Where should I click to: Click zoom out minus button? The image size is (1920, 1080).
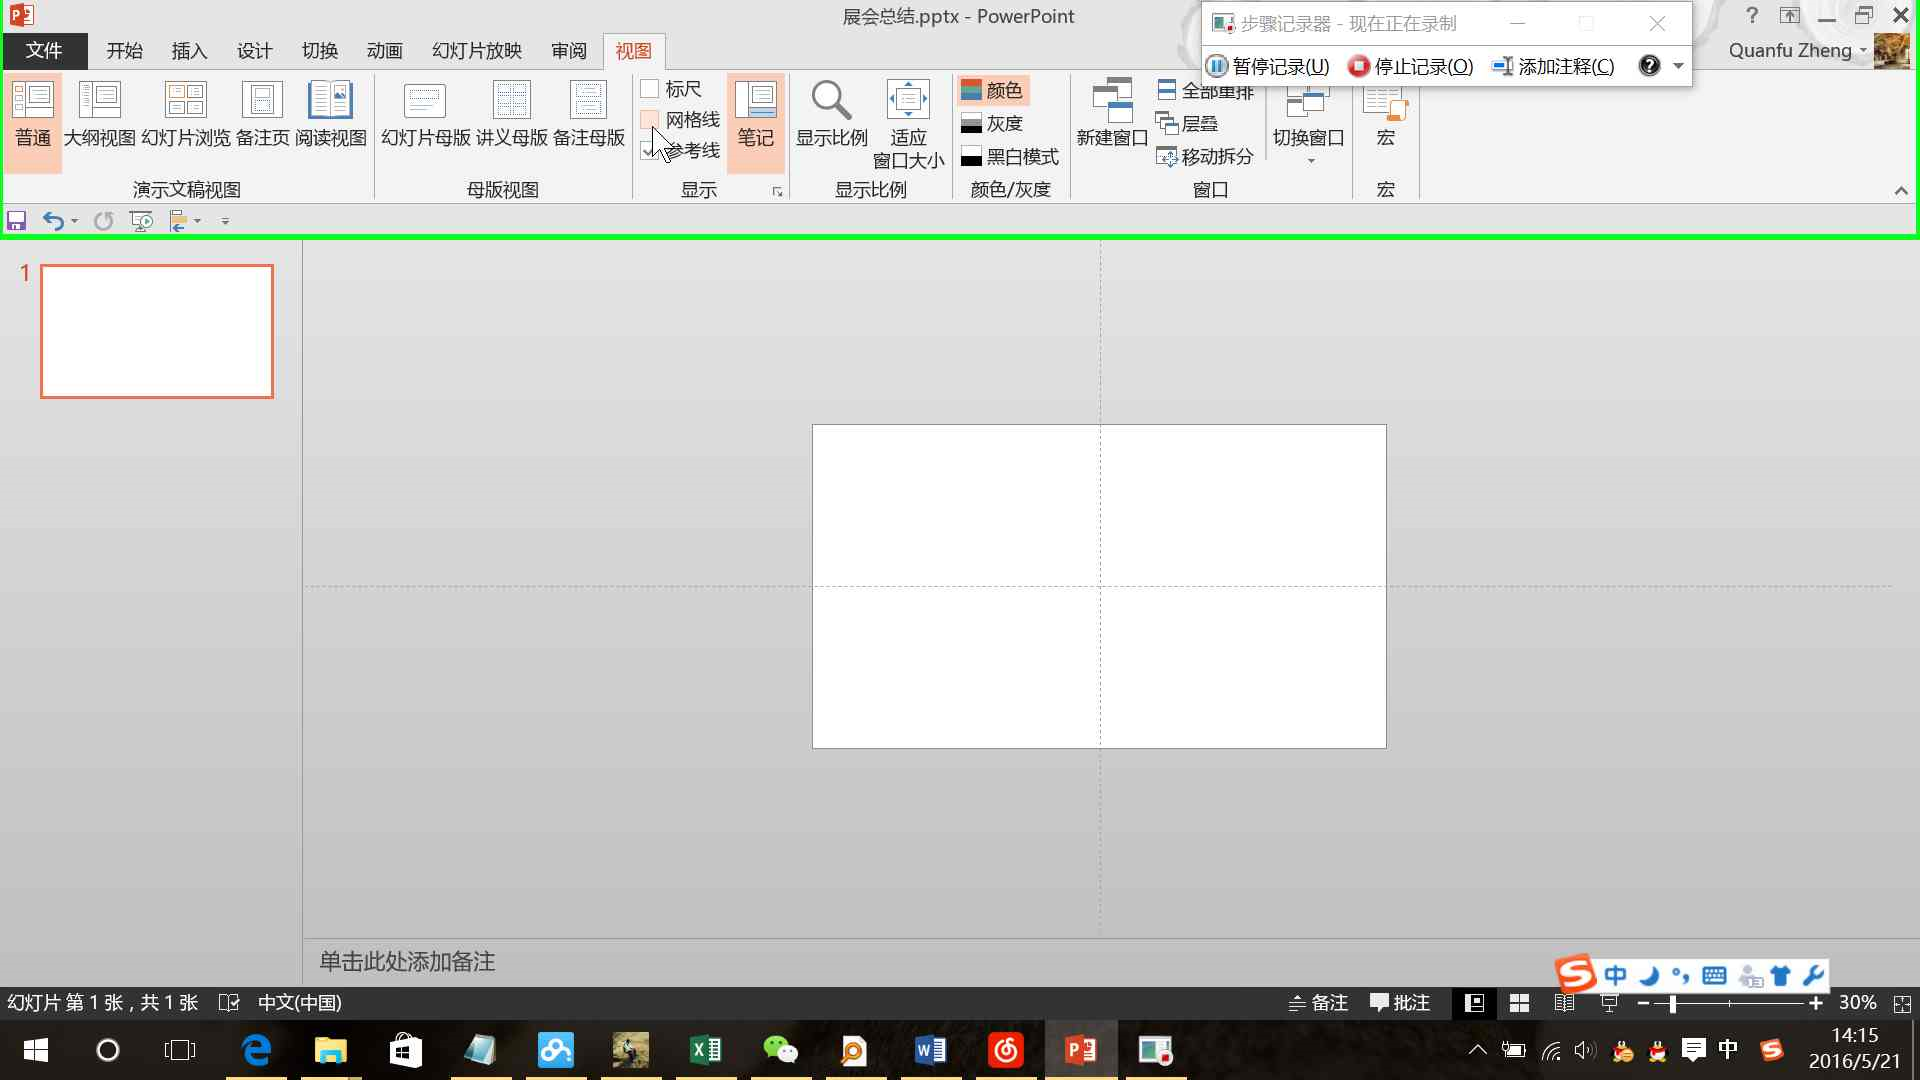(x=1643, y=1003)
